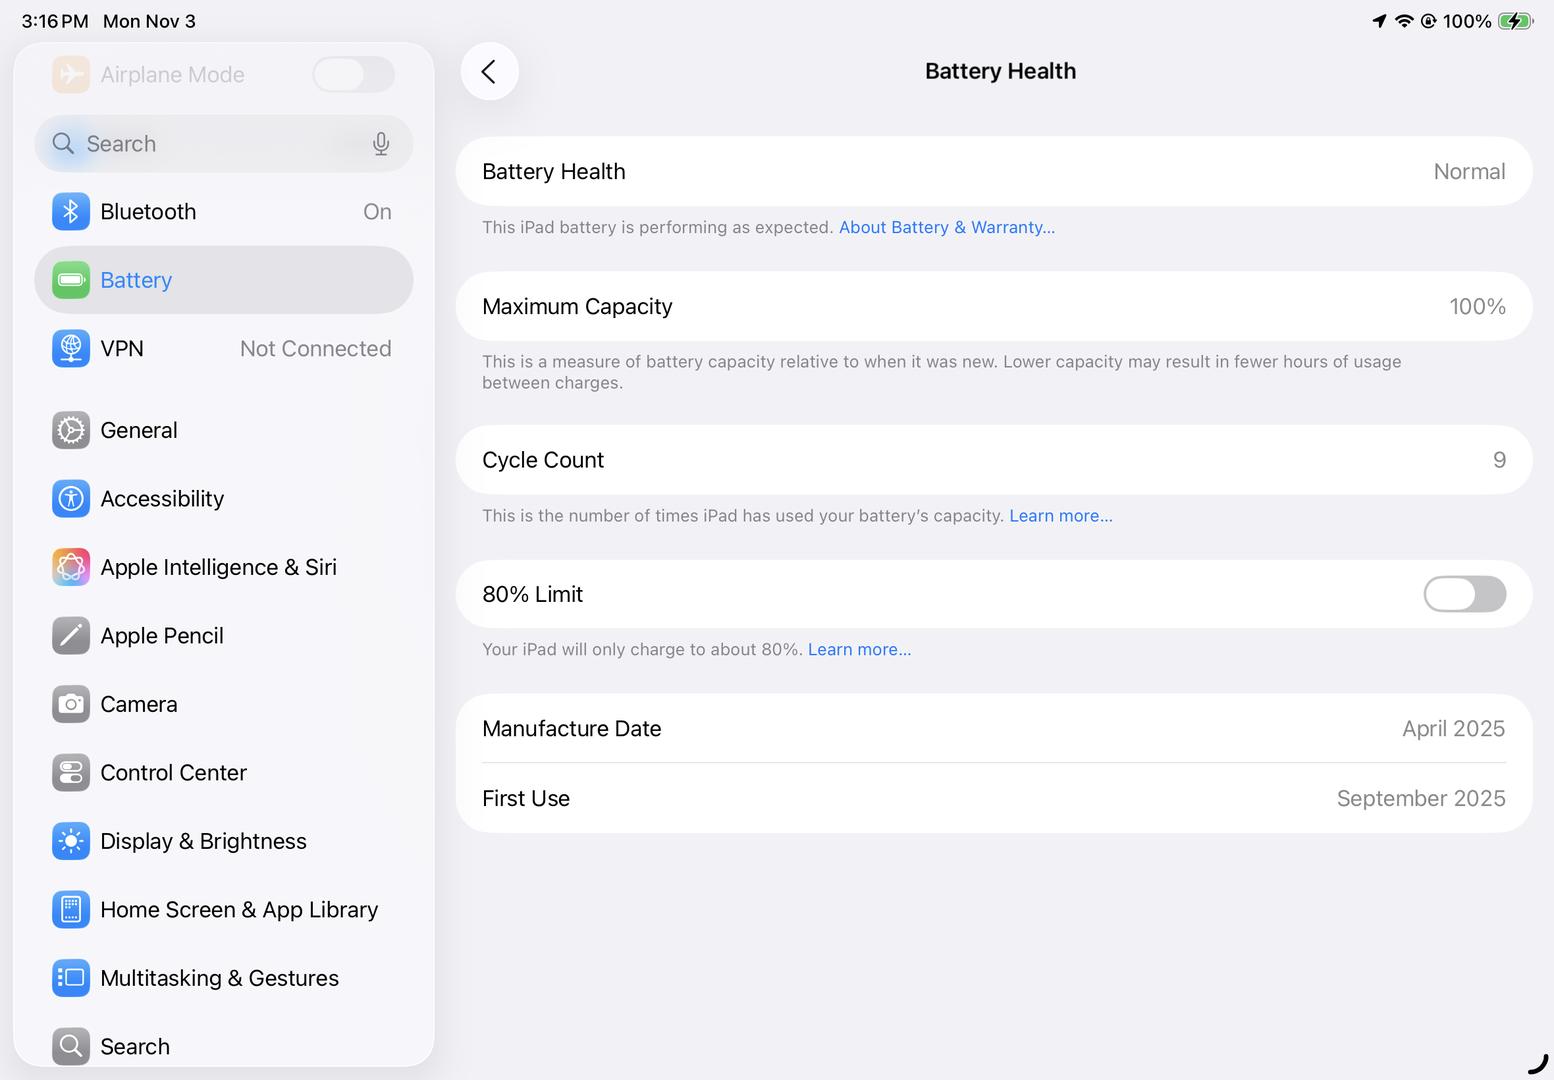Select VPN in the sidebar

pos(122,349)
